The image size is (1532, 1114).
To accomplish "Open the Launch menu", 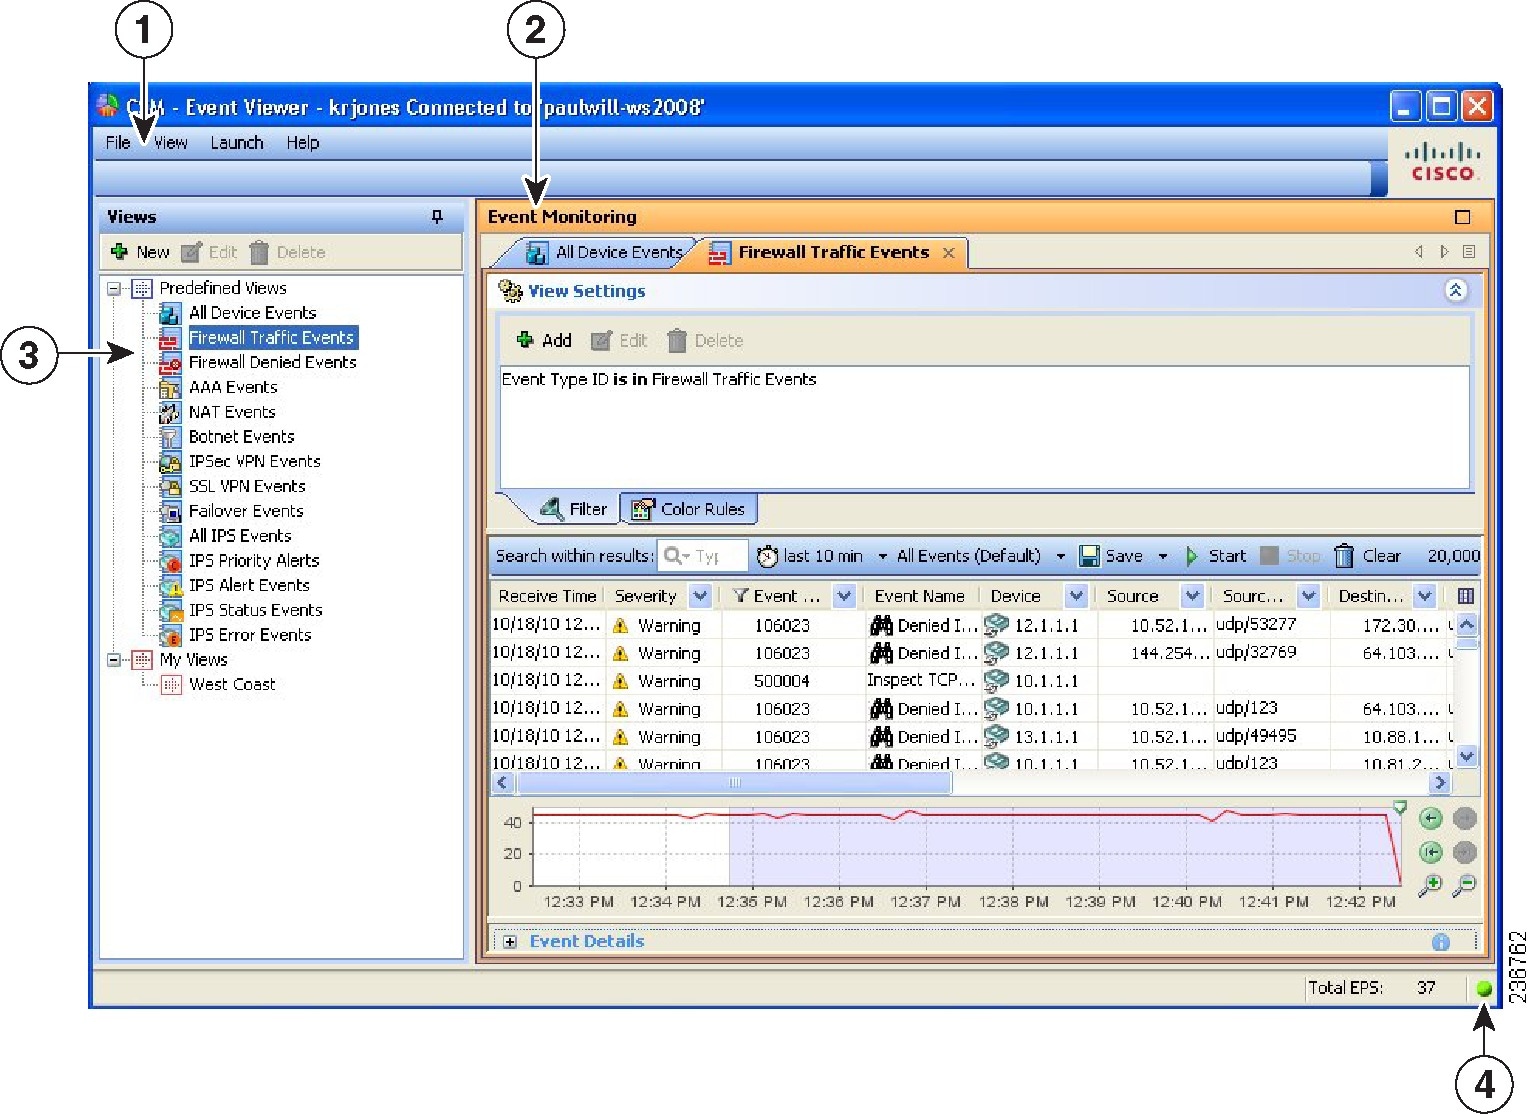I will pos(236,143).
